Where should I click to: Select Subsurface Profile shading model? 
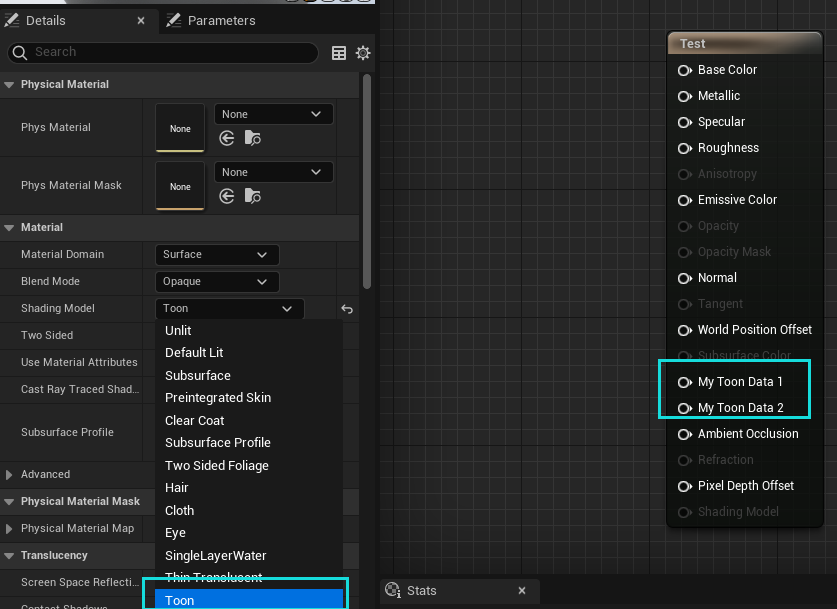pyautogui.click(x=218, y=443)
